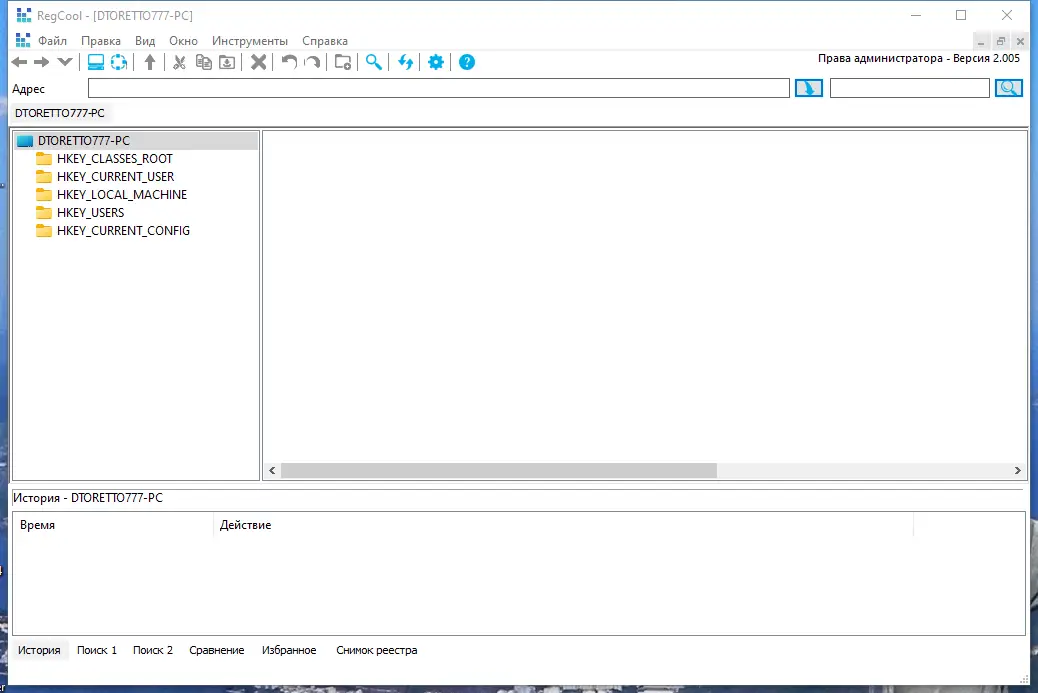Screen dimensions: 1038x693
Task: Open help with question mark icon
Action: coord(467,62)
